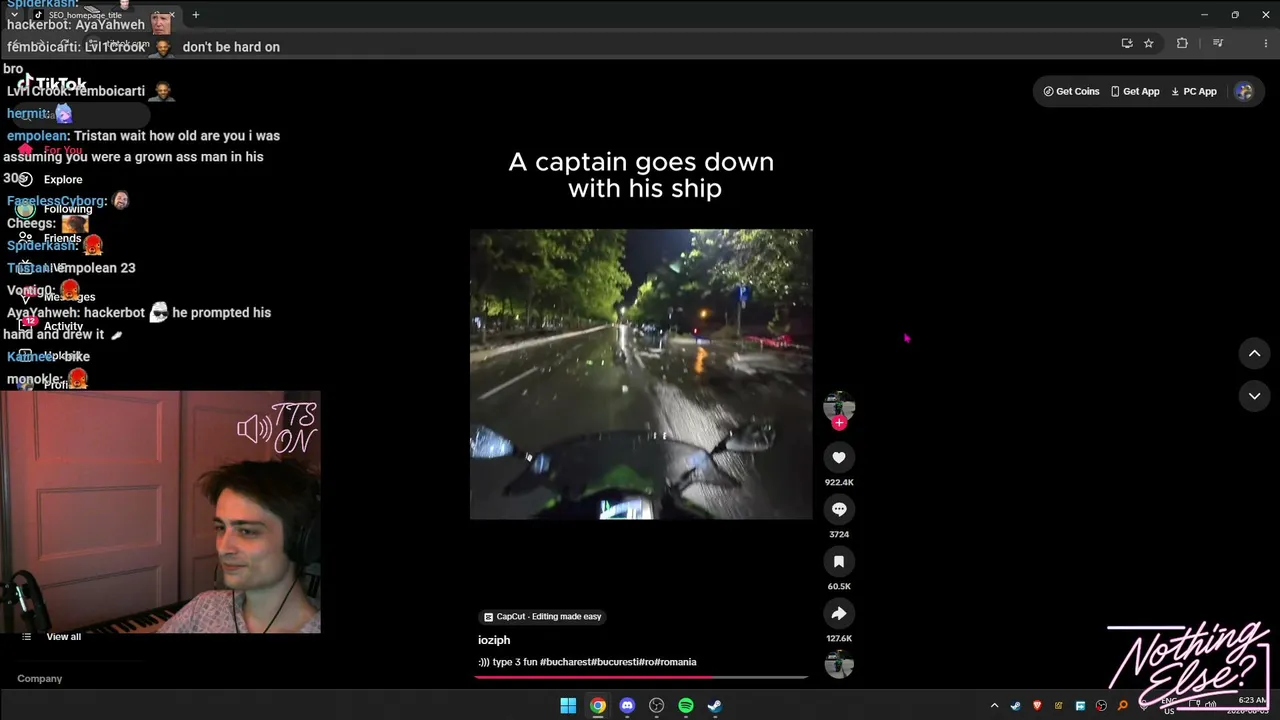Click the Steam icon in system tray
The width and height of the screenshot is (1280, 720).
pos(1015,706)
